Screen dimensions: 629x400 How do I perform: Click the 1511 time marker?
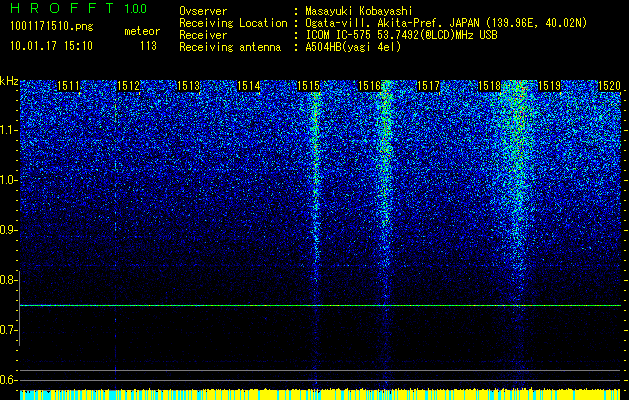pyautogui.click(x=69, y=86)
